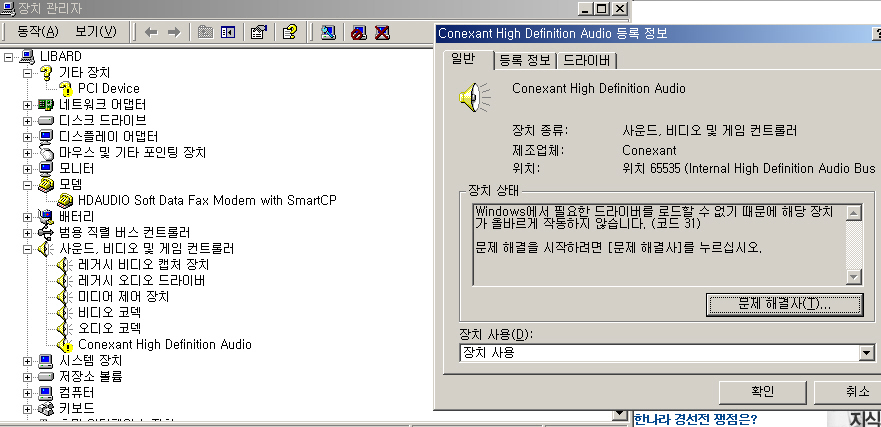This screenshot has height=427, width=881.
Task: Click the 디스크 드라이브 disk icon
Action: pyautogui.click(x=46, y=120)
